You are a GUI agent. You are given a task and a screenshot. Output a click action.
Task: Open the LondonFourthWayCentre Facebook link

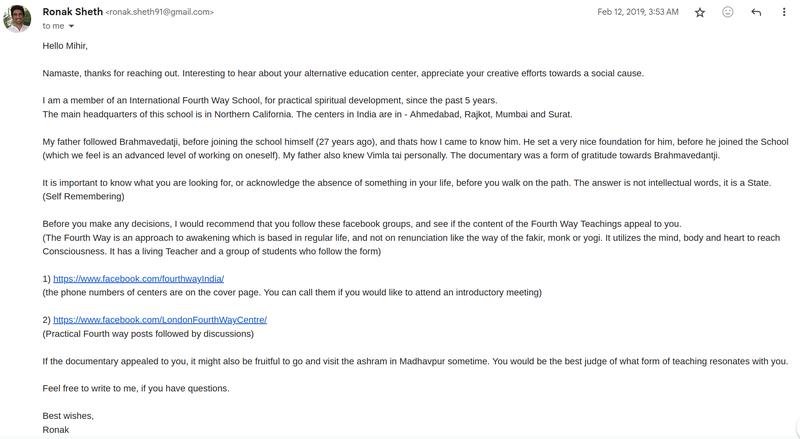(160, 319)
